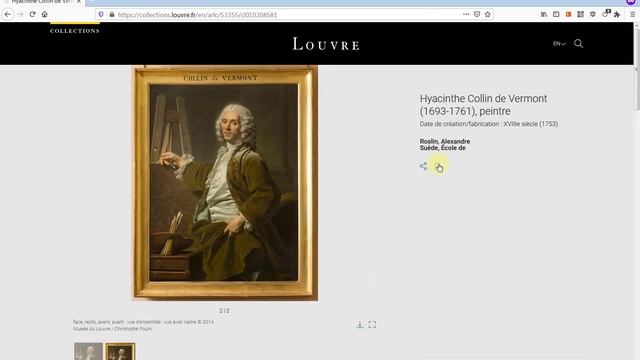Click the QR grid extension icon
Screen dimensions: 640x360
(x=580, y=14)
